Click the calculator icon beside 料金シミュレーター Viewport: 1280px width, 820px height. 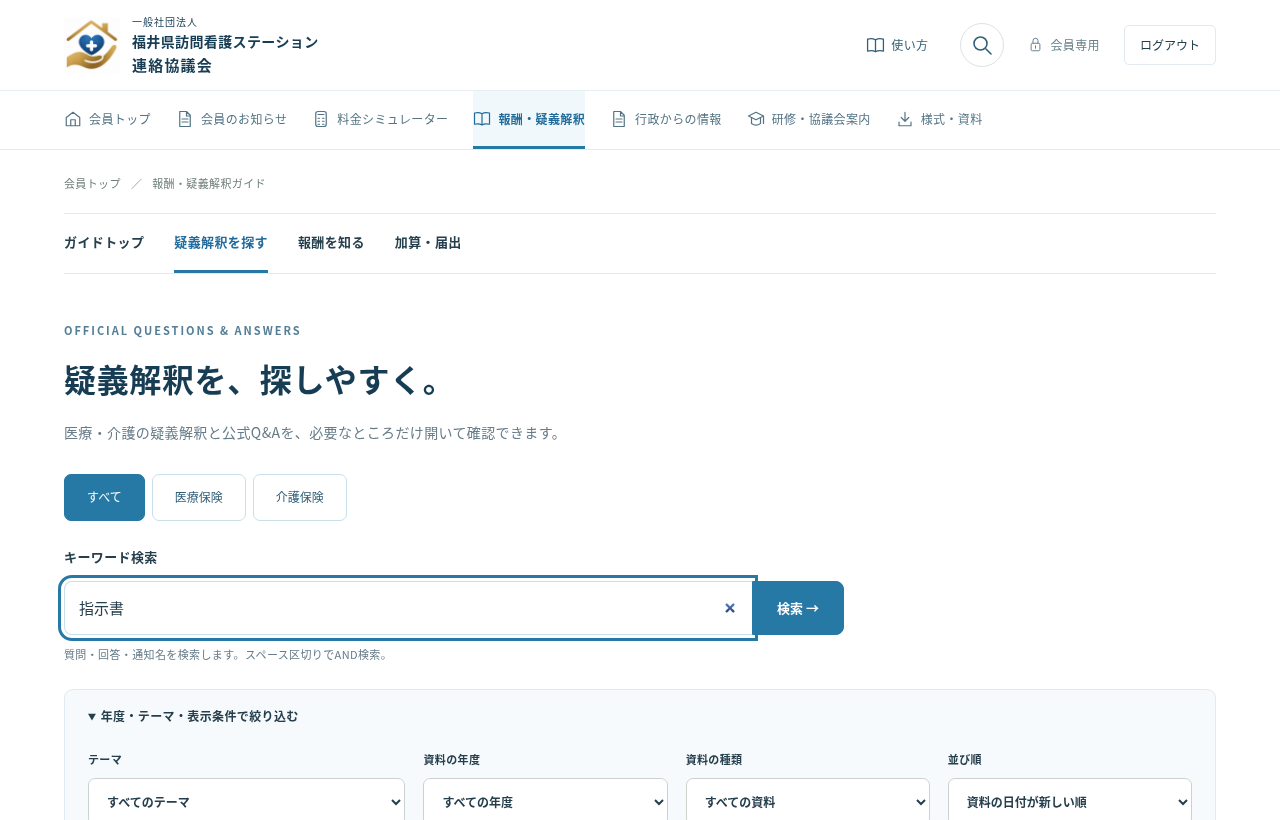click(x=321, y=119)
